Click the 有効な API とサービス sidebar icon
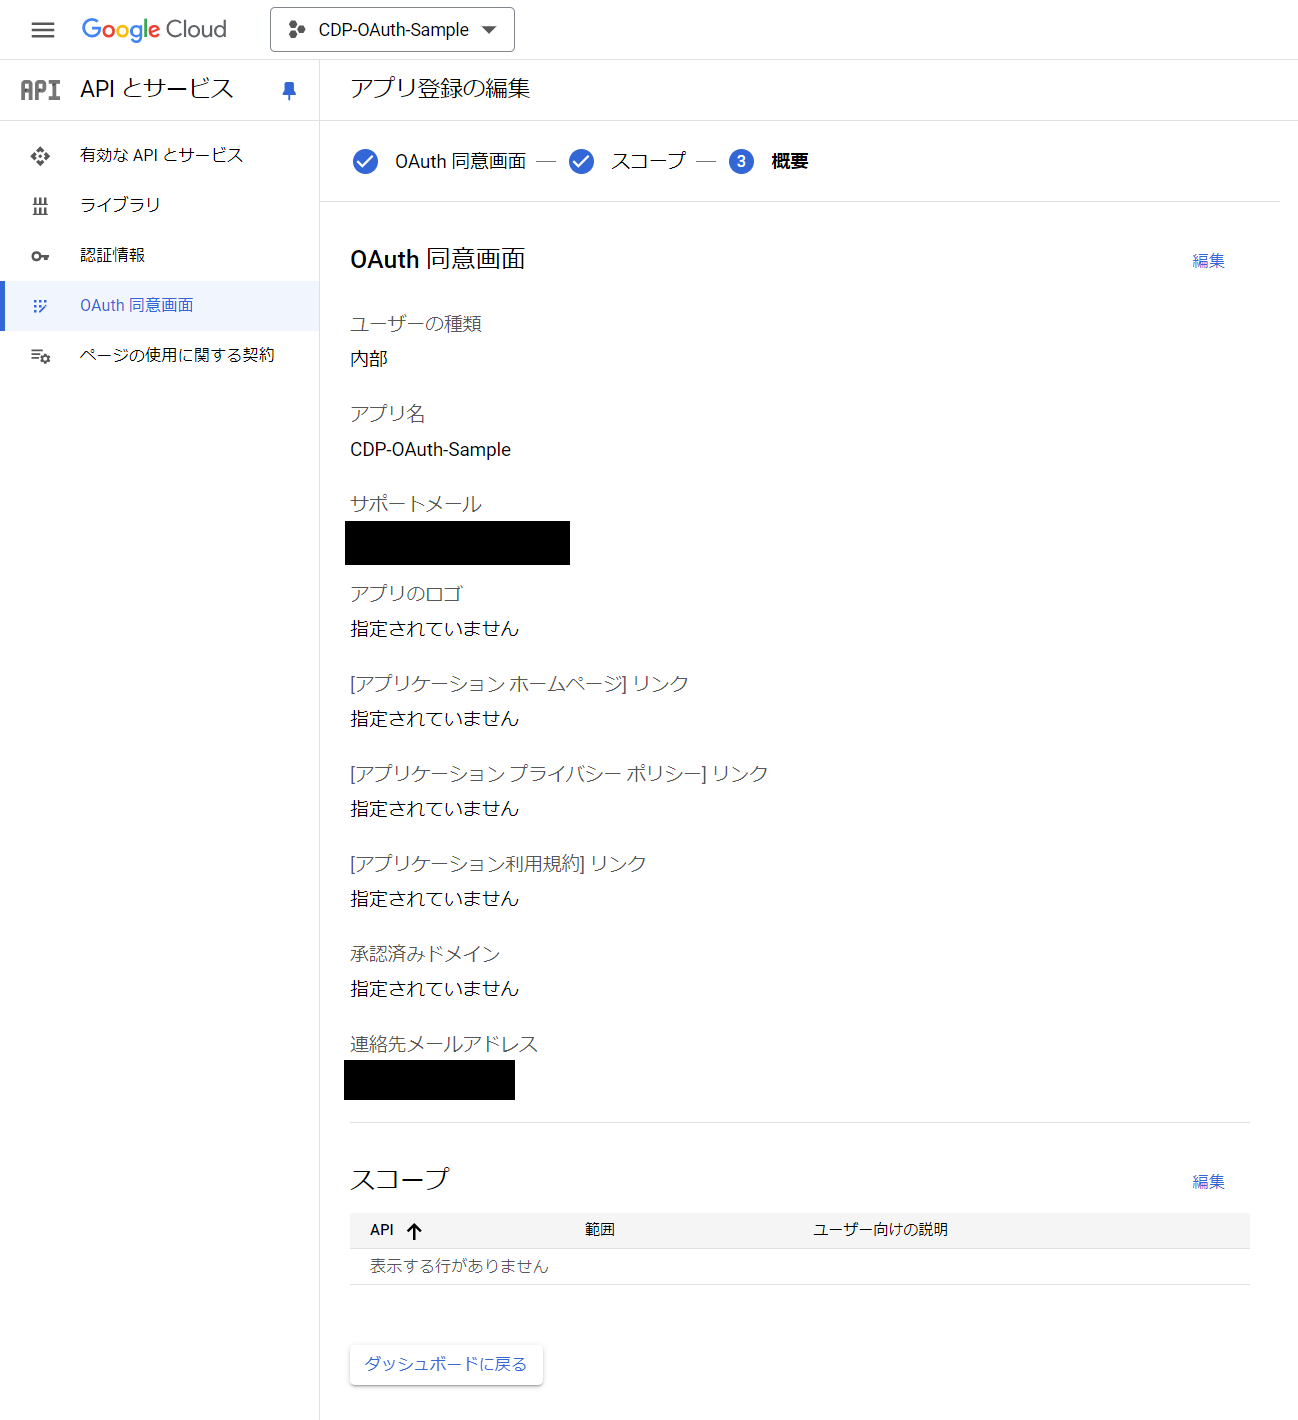This screenshot has height=1420, width=1298. click(x=40, y=156)
